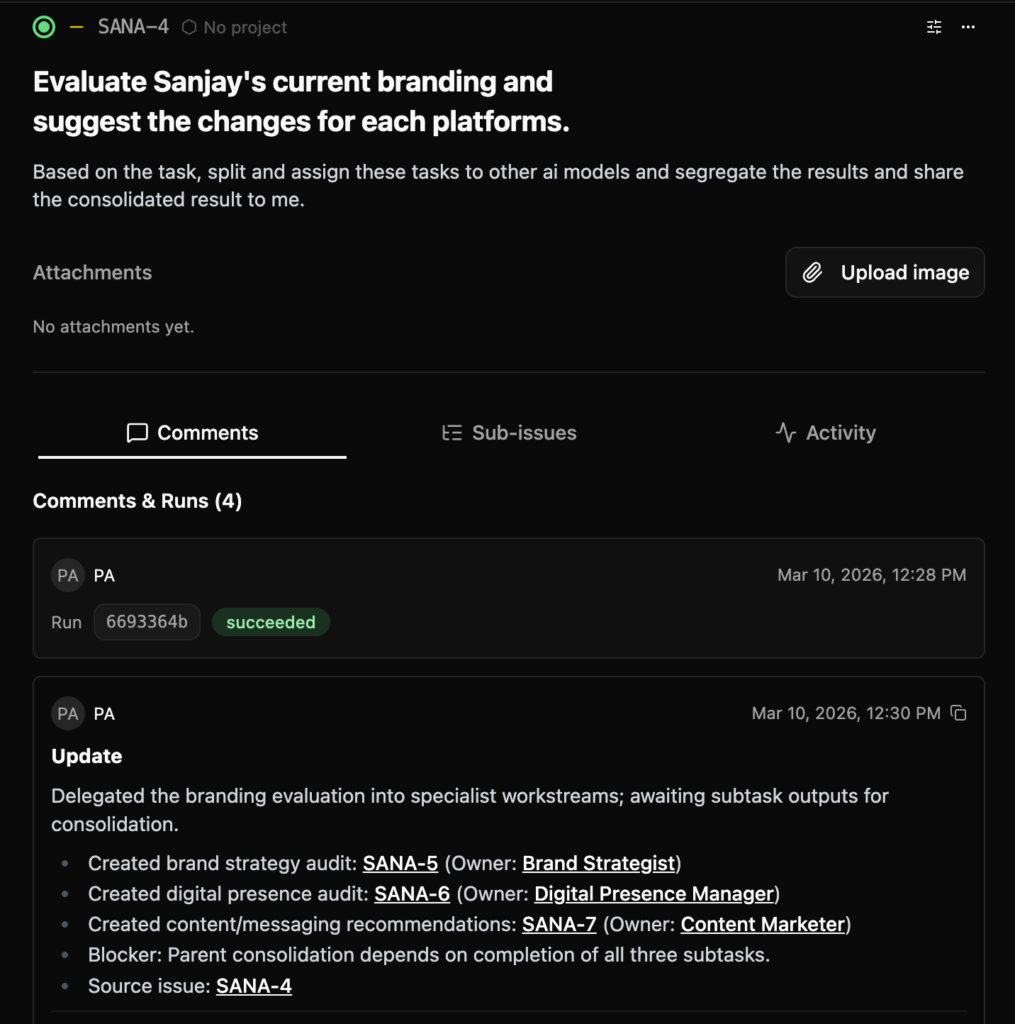Click the activity pulse icon beside Activity

tap(783, 433)
